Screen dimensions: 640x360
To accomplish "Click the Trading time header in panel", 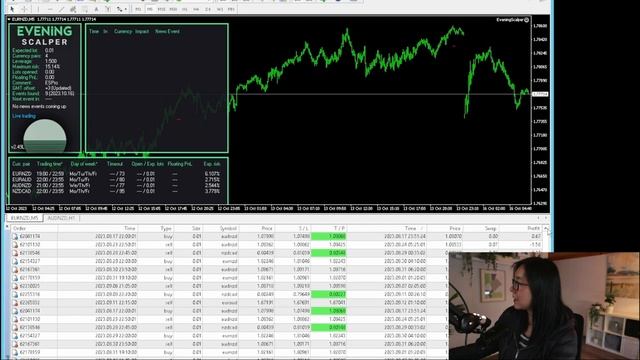I will tap(49, 164).
